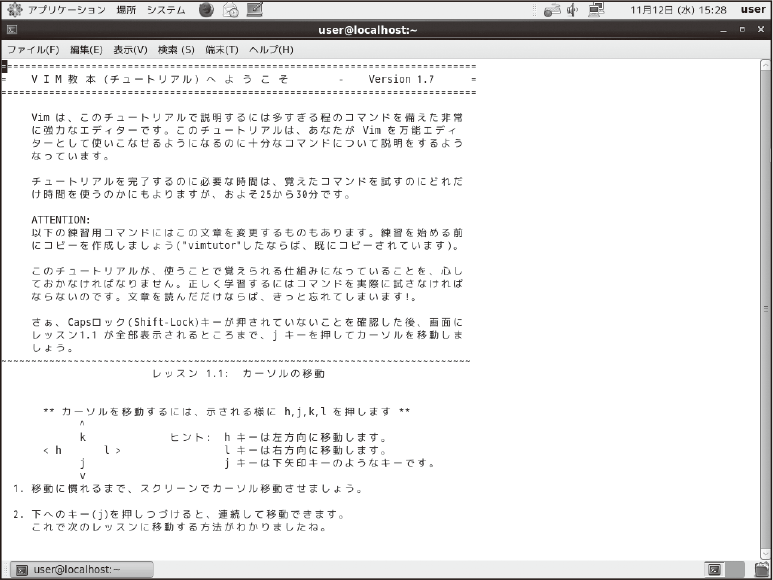Click the update notifier tray icon

coord(551,10)
